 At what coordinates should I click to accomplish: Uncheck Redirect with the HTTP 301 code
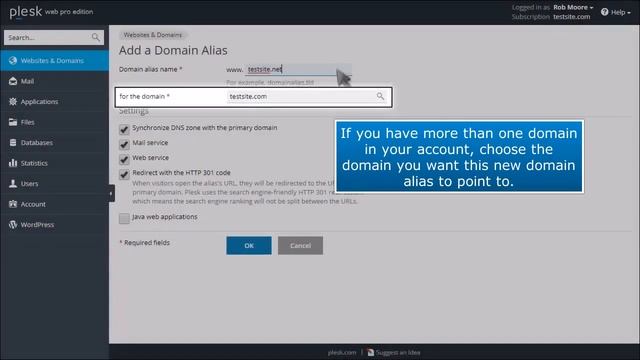point(124,174)
